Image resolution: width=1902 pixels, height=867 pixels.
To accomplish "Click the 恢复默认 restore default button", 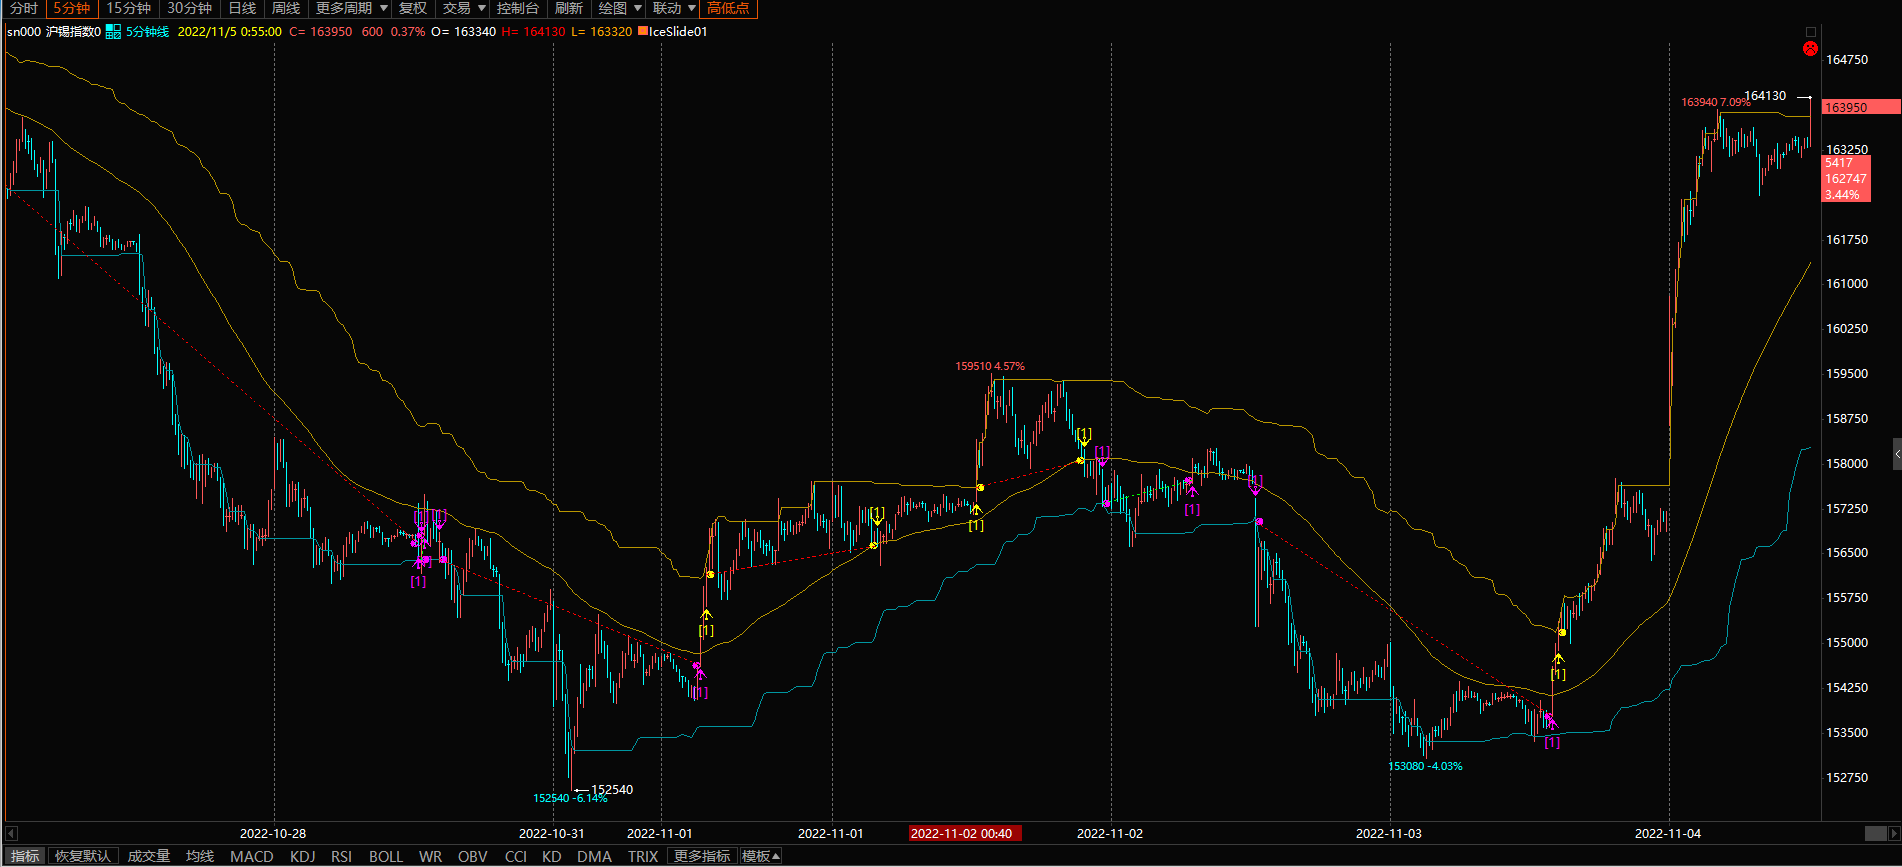I will pyautogui.click(x=83, y=856).
